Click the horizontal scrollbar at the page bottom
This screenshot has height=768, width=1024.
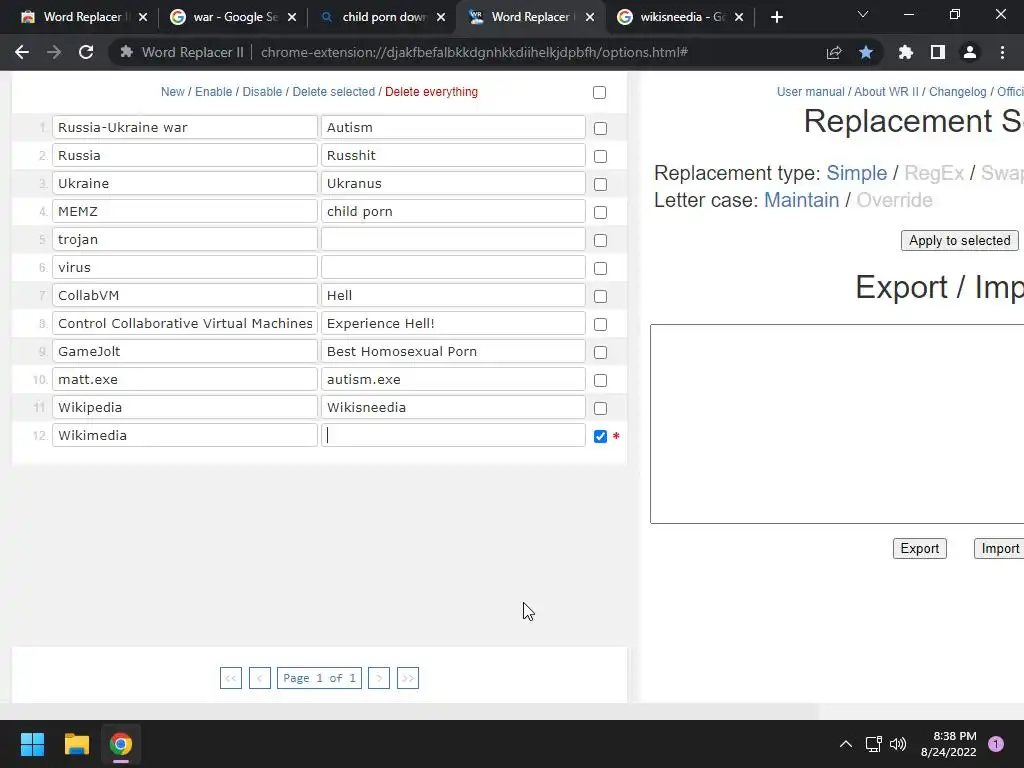coord(409,711)
